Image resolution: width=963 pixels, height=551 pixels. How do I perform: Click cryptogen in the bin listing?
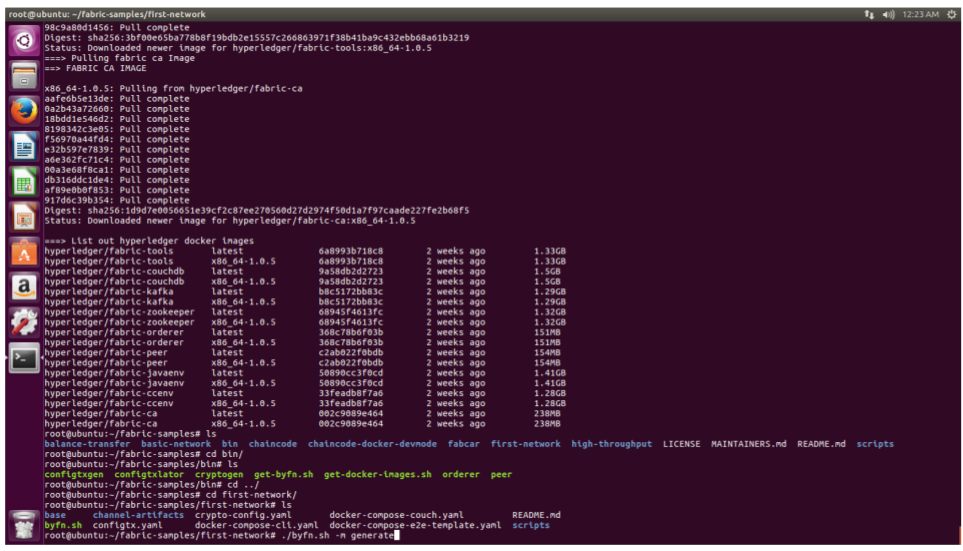[219, 474]
